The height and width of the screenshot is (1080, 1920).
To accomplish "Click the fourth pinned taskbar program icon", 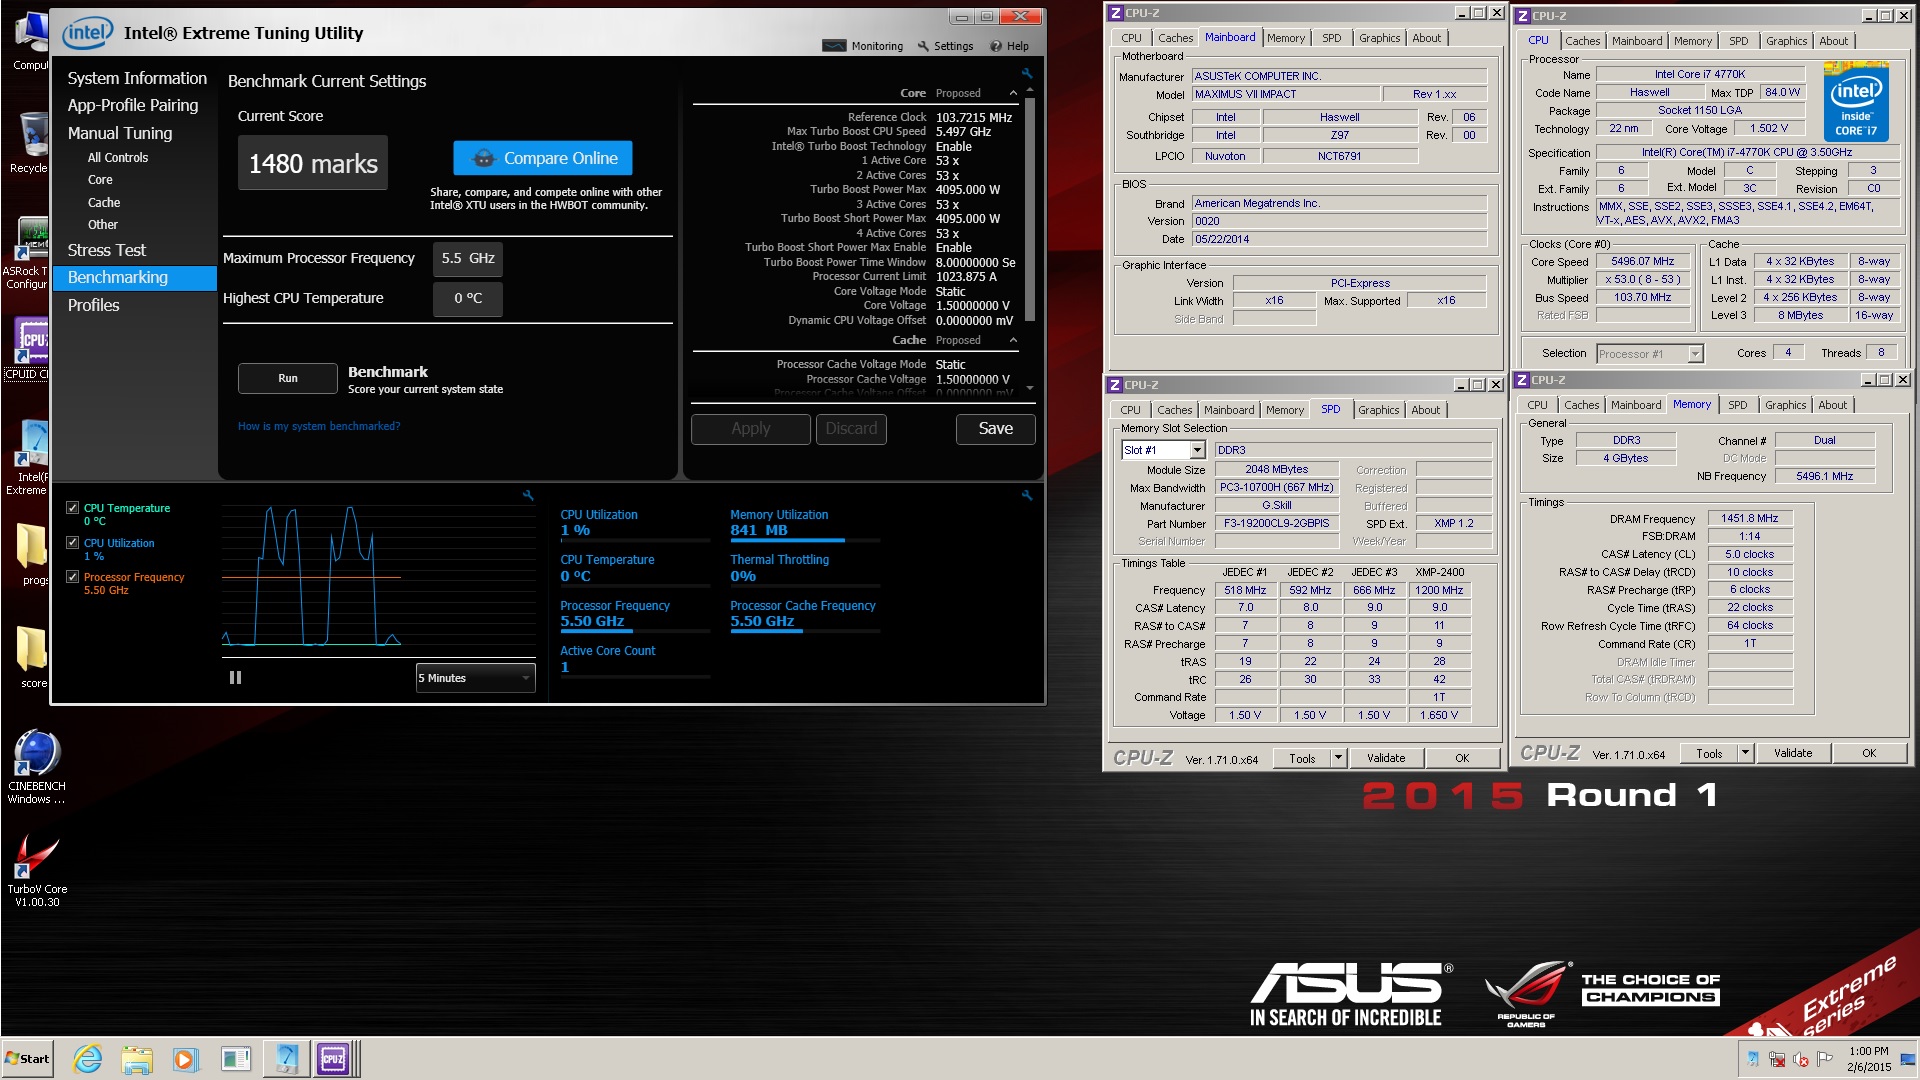I will (236, 1058).
